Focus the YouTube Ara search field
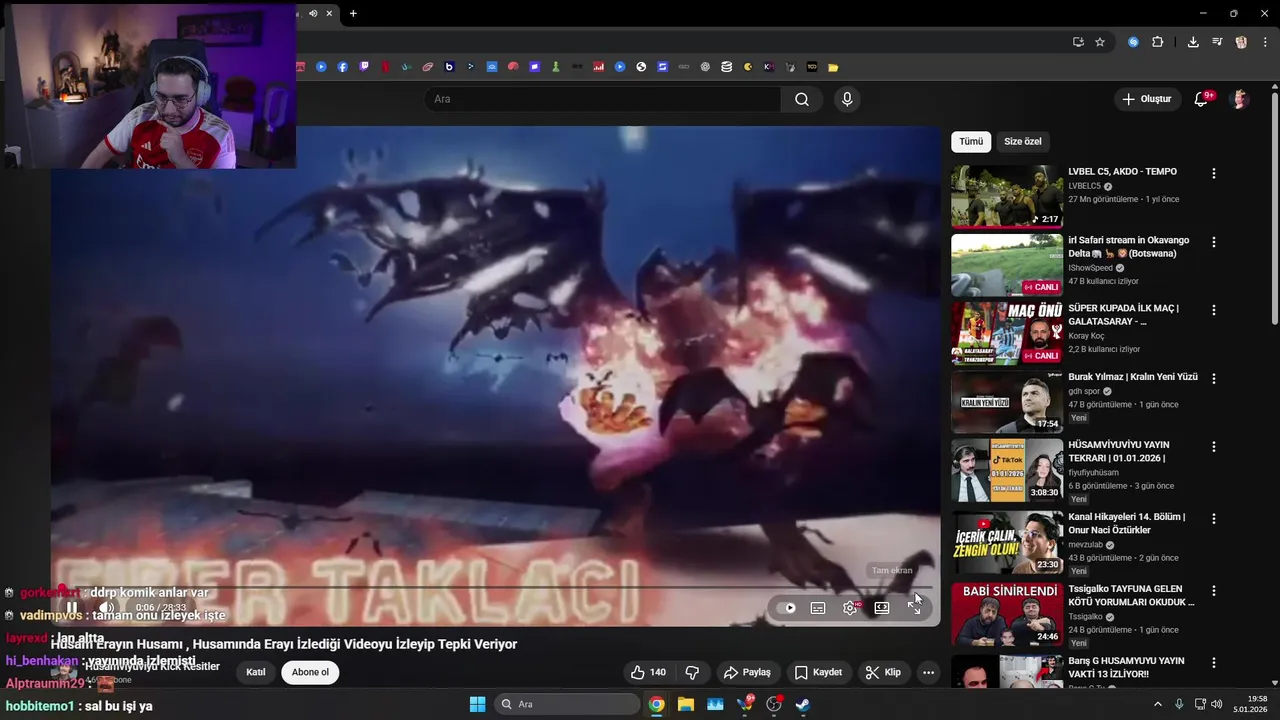This screenshot has height=720, width=1280. (603, 99)
